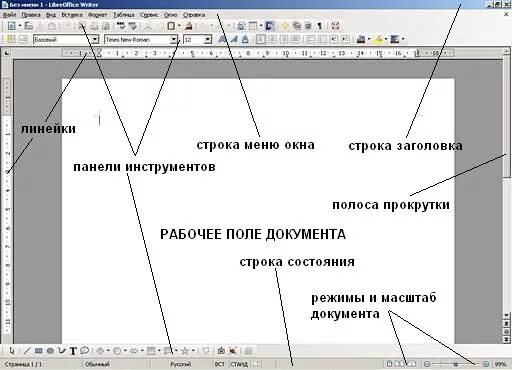The height and width of the screenshot is (370, 512).
Task: Toggle bulleted list icon
Action: 322,39
